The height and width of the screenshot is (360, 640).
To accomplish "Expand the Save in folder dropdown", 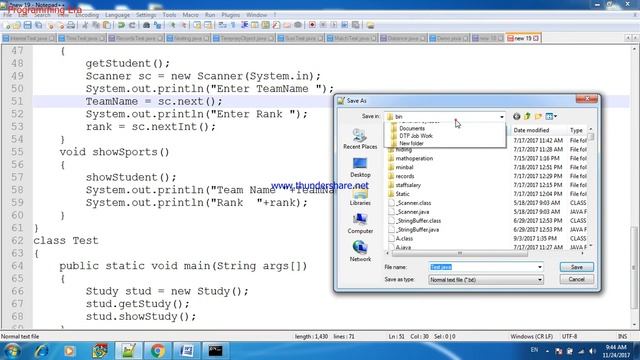I will pos(502,117).
